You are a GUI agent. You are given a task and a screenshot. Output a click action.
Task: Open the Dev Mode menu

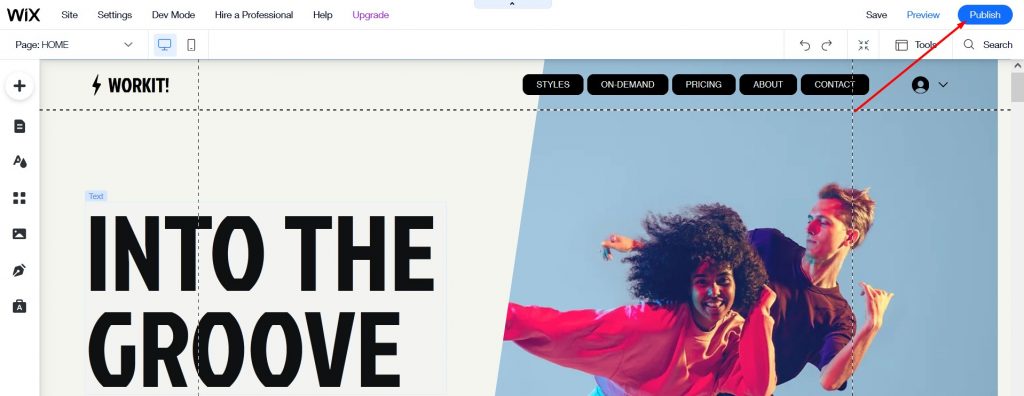pyautogui.click(x=174, y=15)
